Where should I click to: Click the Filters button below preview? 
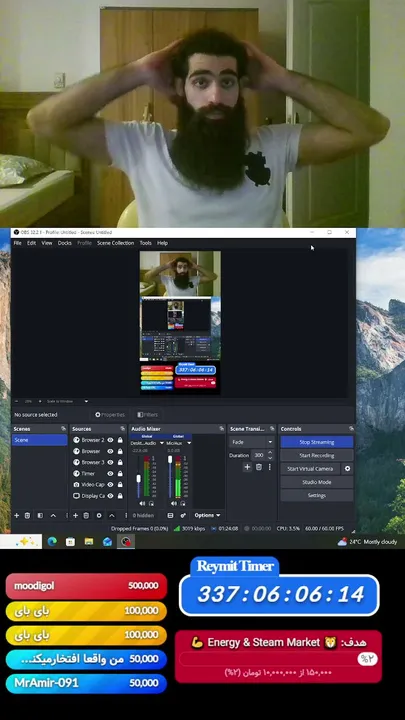[x=147, y=415]
